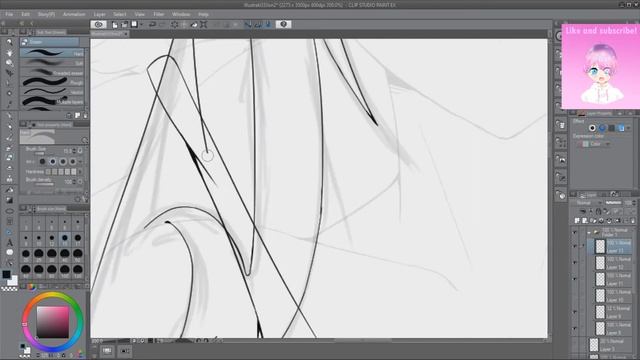Screen dimensions: 640x360
Task: Choose the first anti-aliasing circle option
Action: point(42,162)
